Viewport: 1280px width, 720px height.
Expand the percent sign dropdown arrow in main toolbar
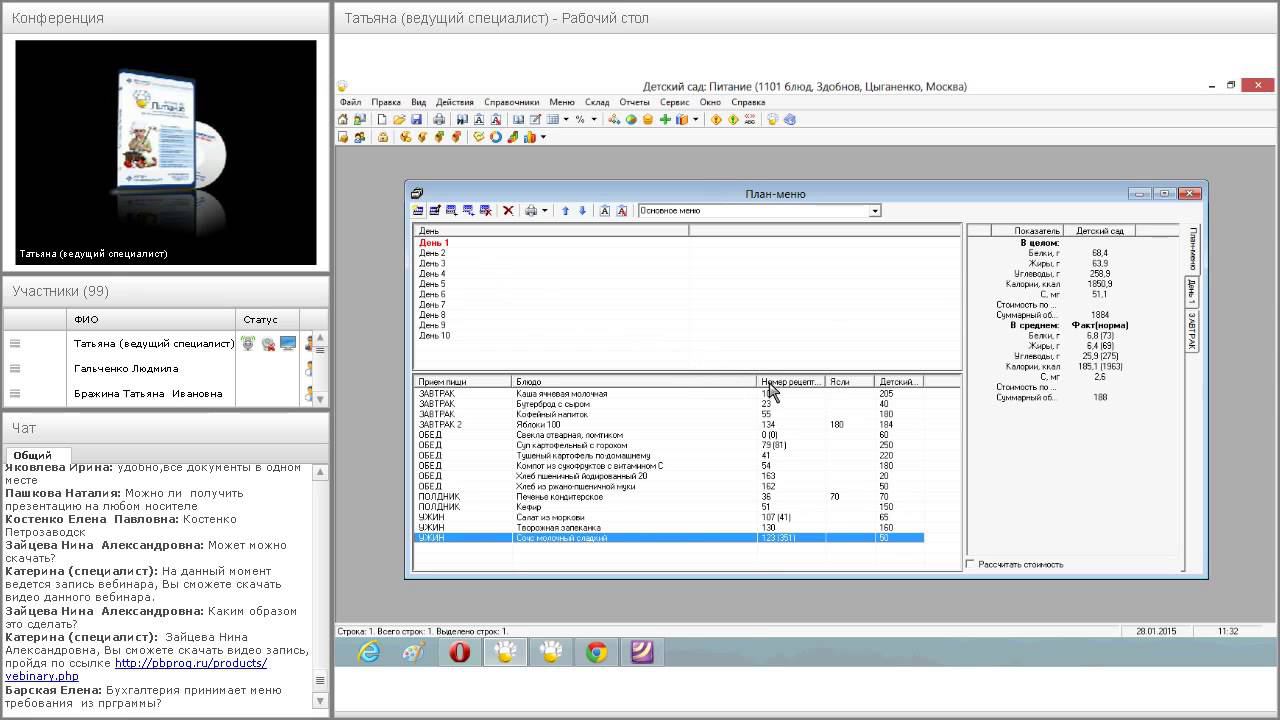[x=594, y=120]
